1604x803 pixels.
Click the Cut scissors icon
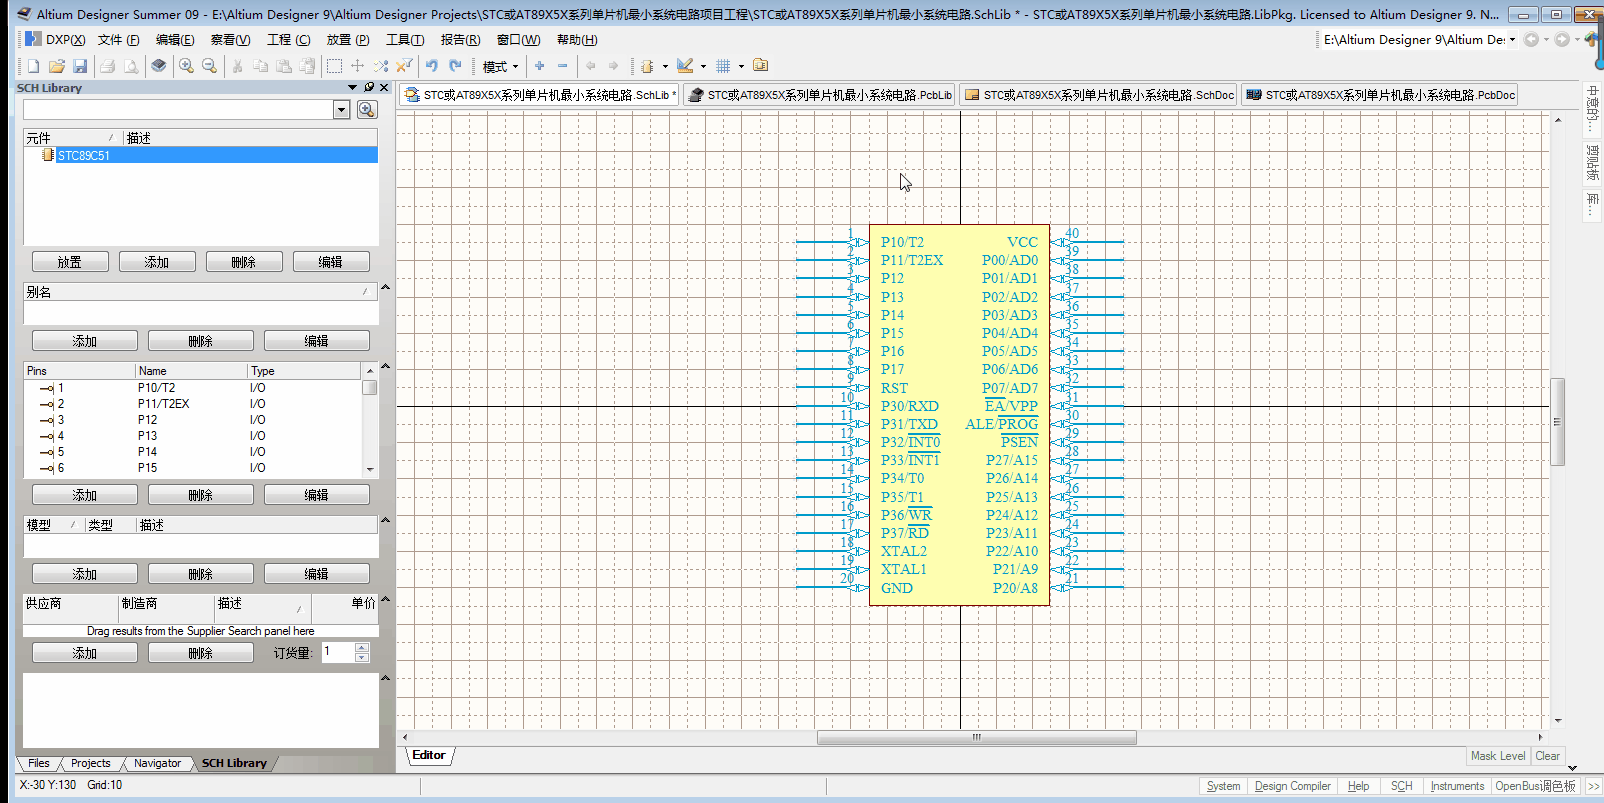(237, 66)
